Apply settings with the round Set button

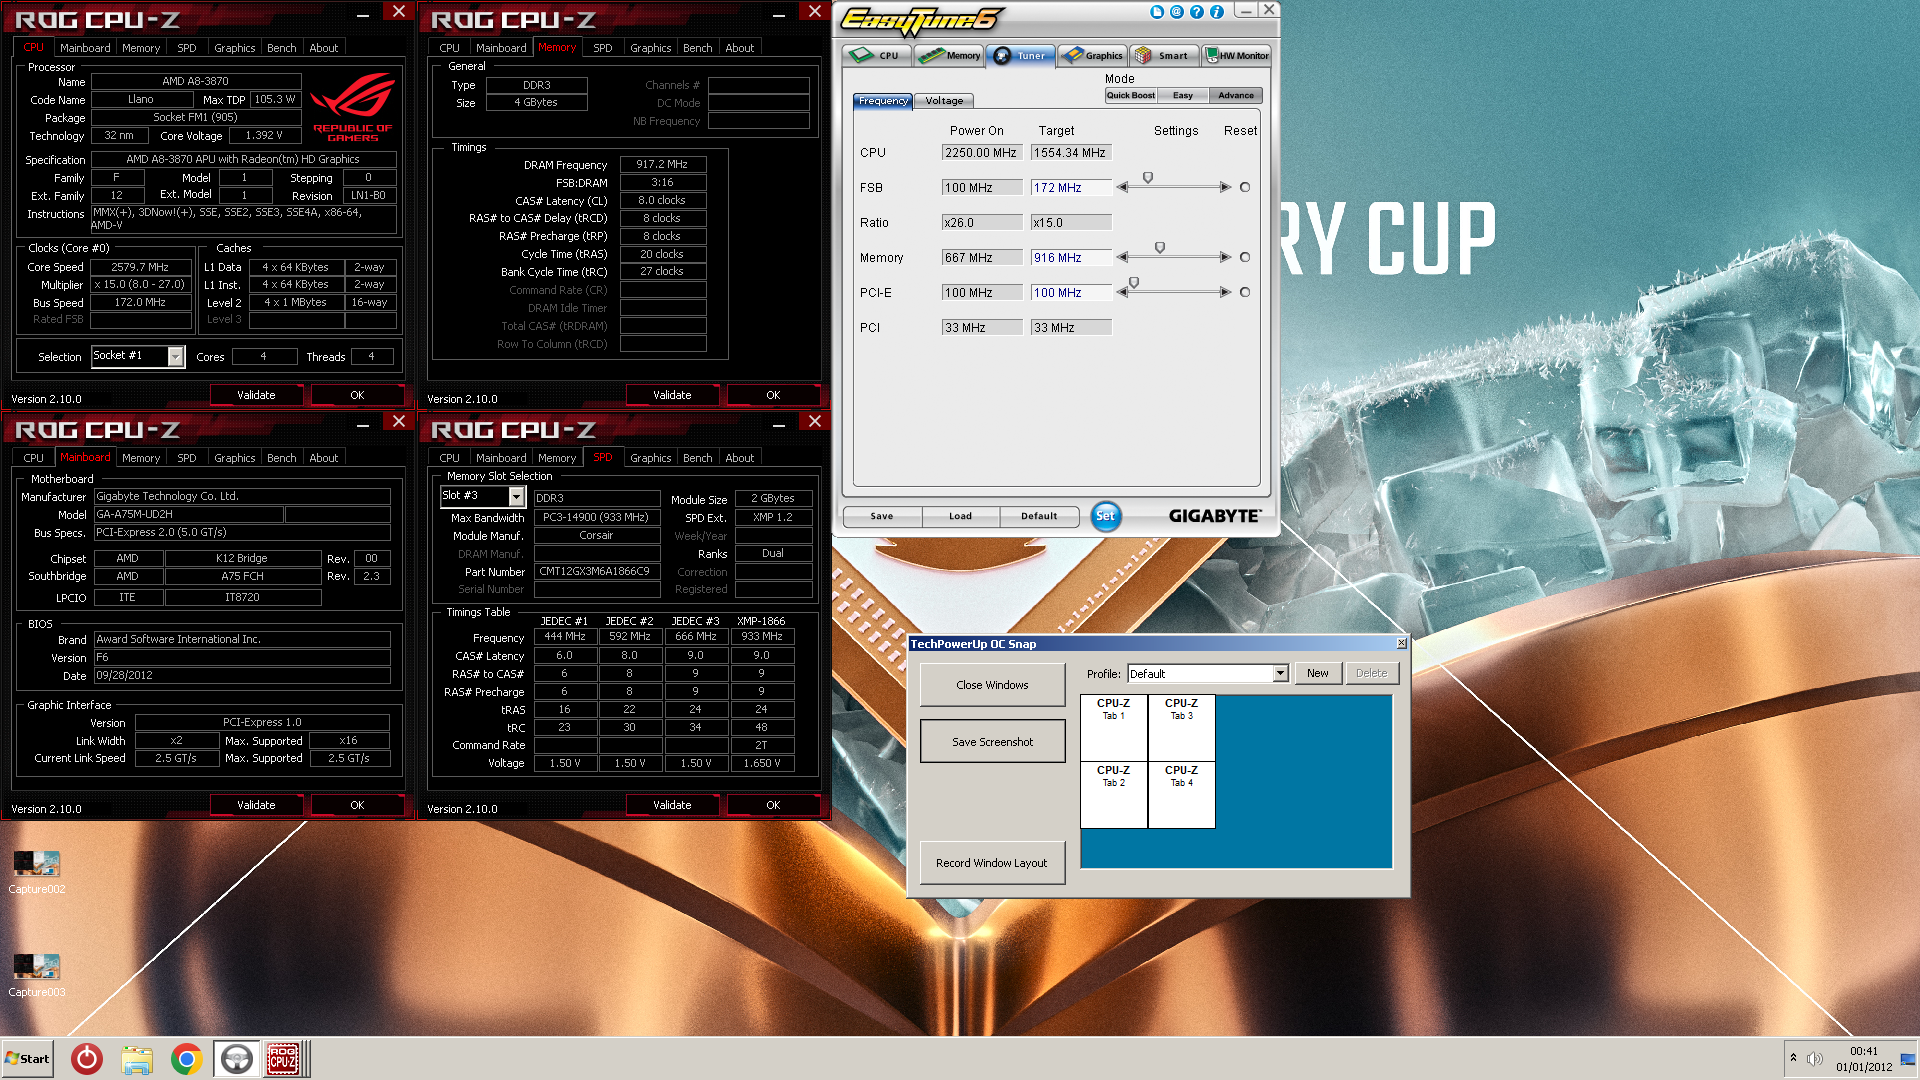[1105, 516]
